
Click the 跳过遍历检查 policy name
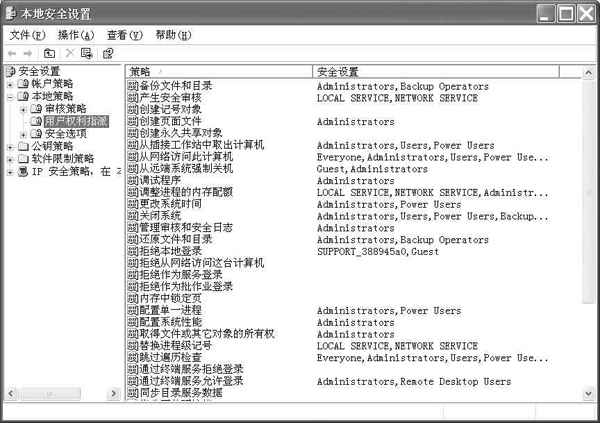[x=170, y=358]
